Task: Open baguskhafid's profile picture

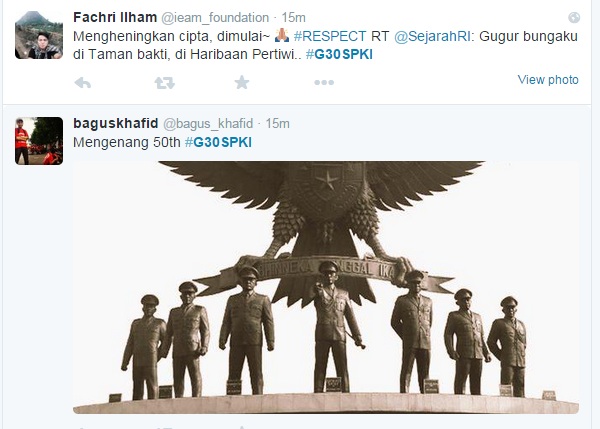Action: (39, 141)
